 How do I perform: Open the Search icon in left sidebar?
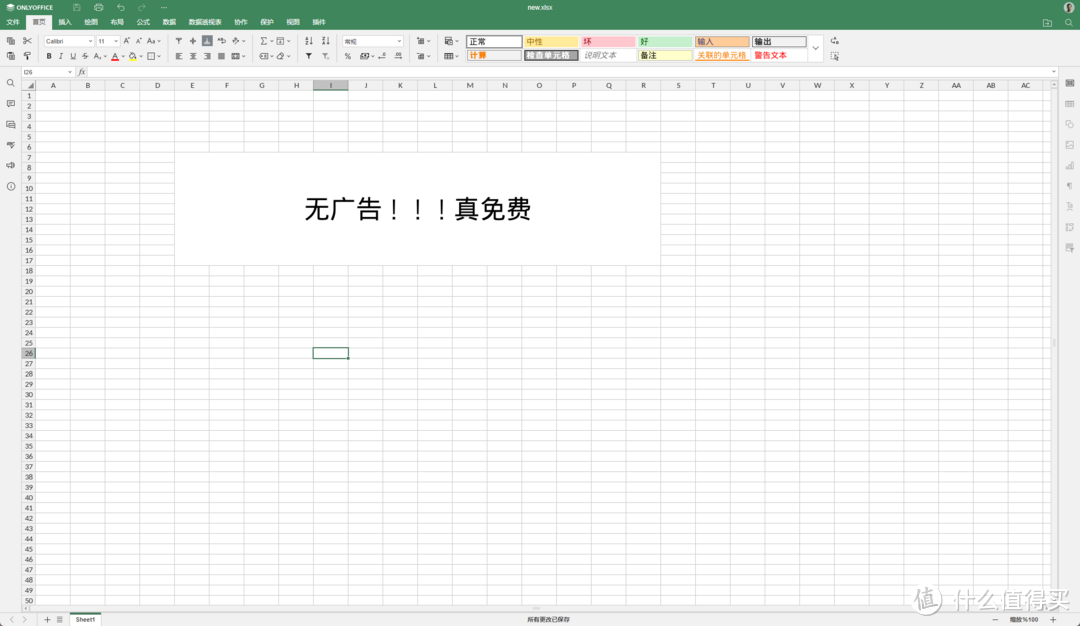pyautogui.click(x=11, y=83)
